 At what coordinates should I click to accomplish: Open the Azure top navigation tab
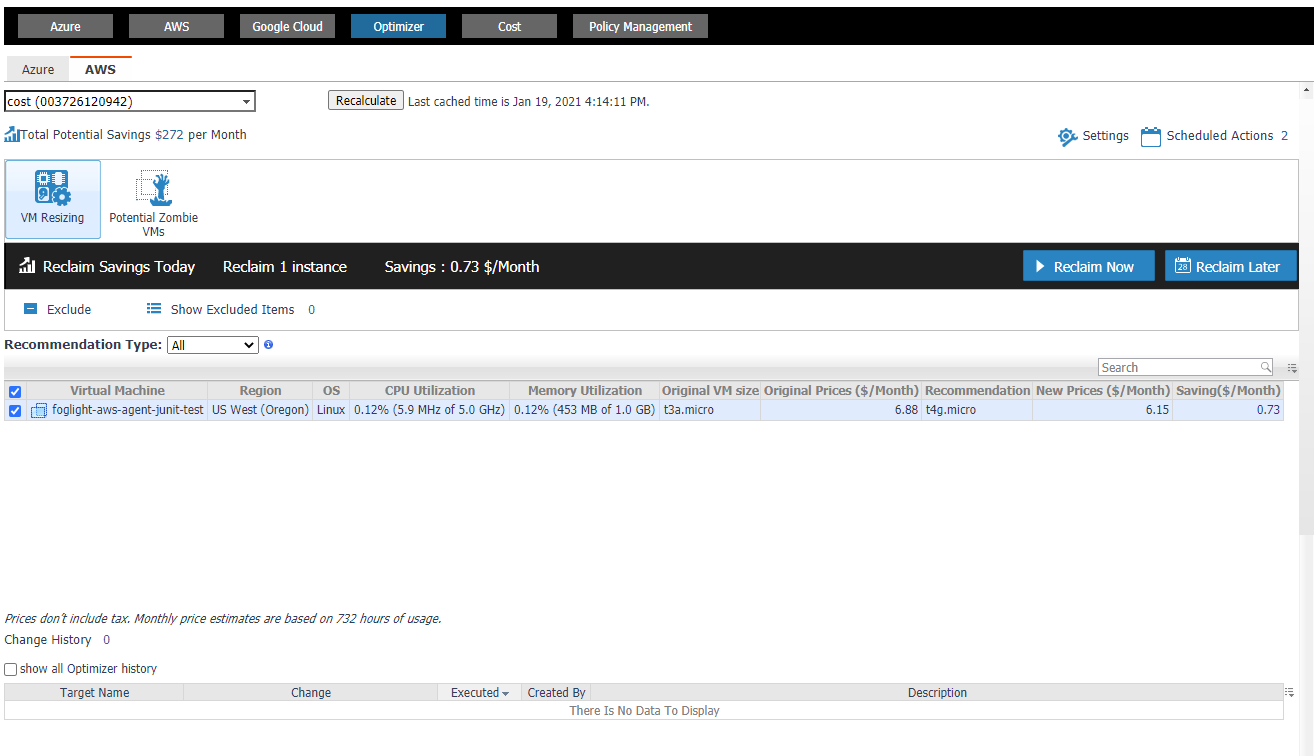coord(66,26)
